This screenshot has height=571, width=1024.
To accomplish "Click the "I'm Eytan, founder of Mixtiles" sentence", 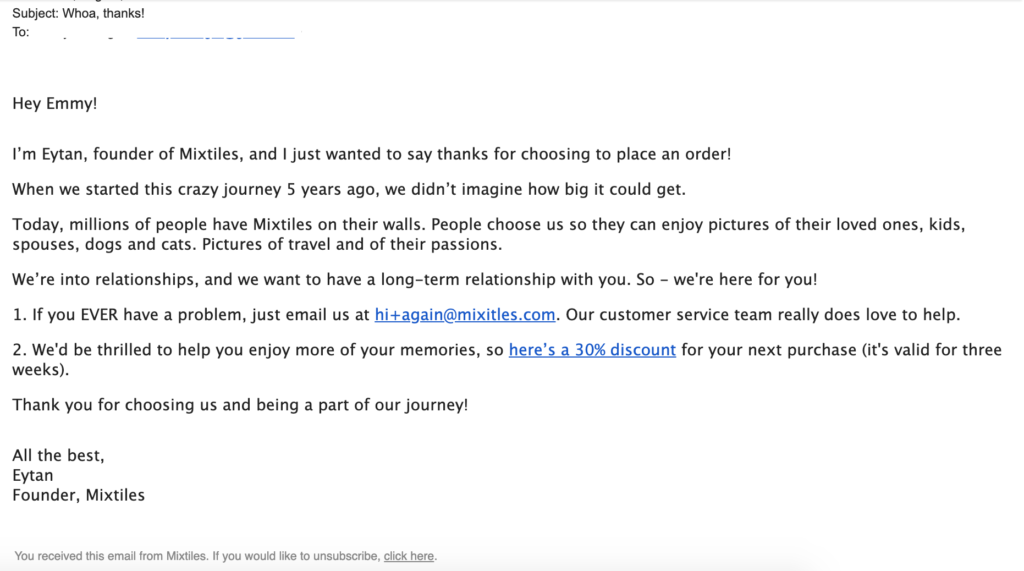I will tap(372, 154).
